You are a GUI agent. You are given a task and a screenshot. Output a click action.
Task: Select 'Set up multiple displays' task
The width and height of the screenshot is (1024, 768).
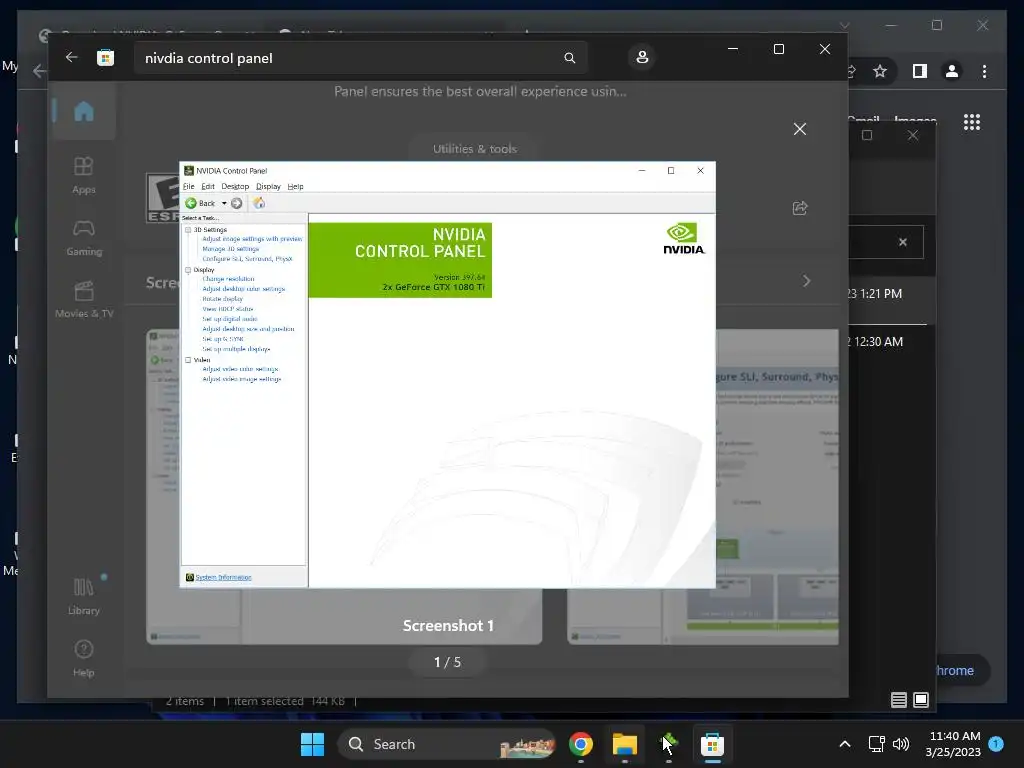click(236, 349)
